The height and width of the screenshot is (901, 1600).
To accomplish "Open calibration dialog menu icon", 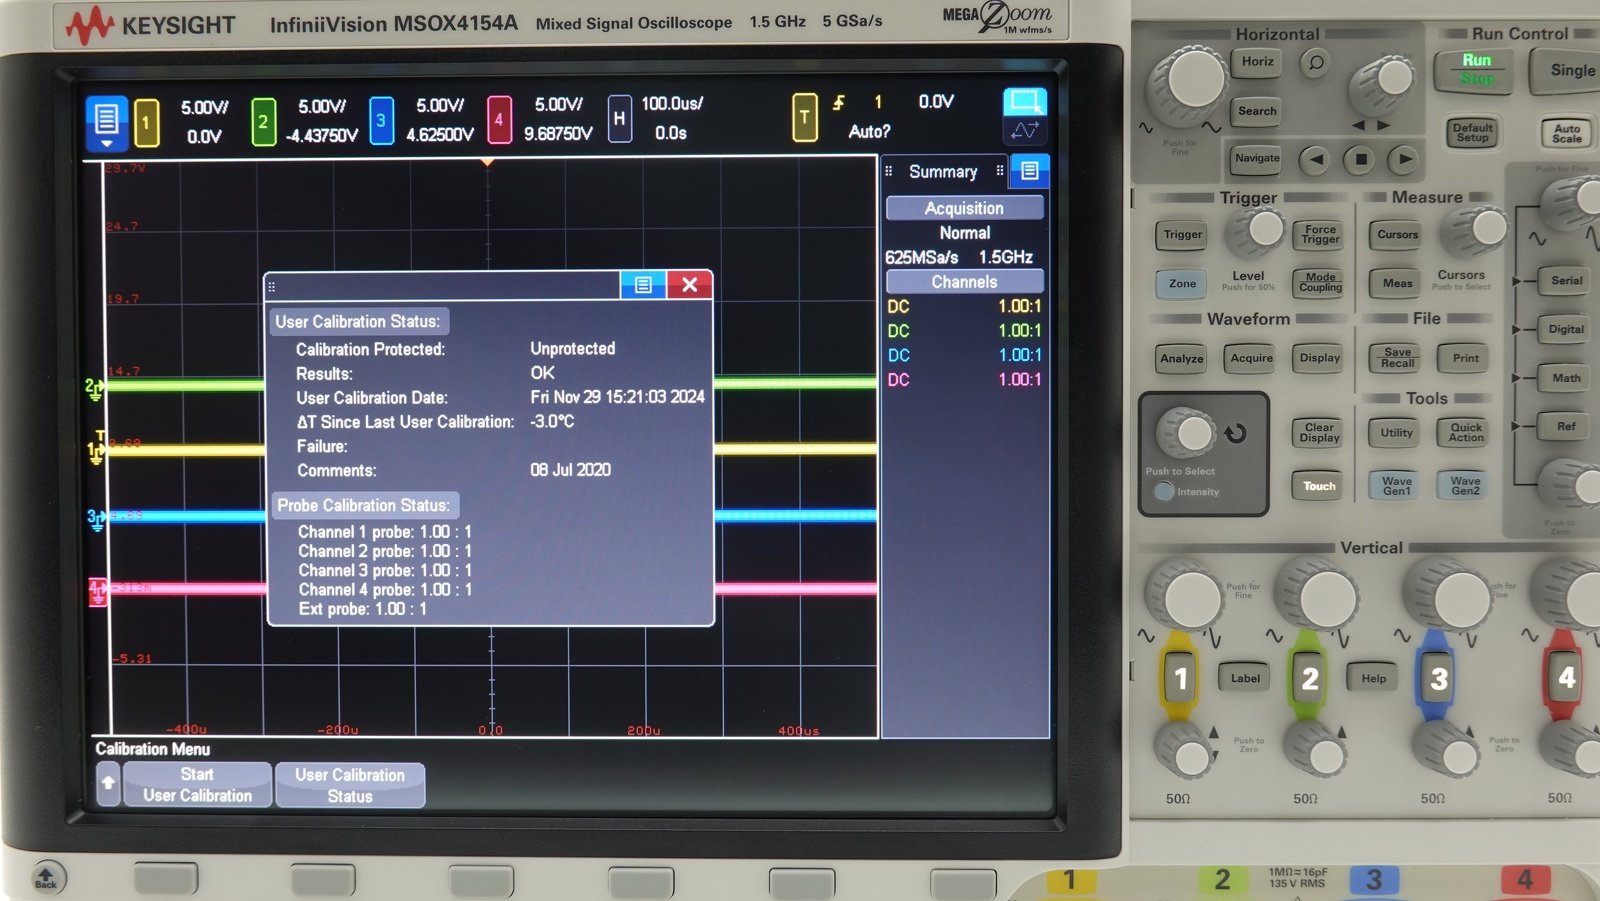I will (x=643, y=285).
